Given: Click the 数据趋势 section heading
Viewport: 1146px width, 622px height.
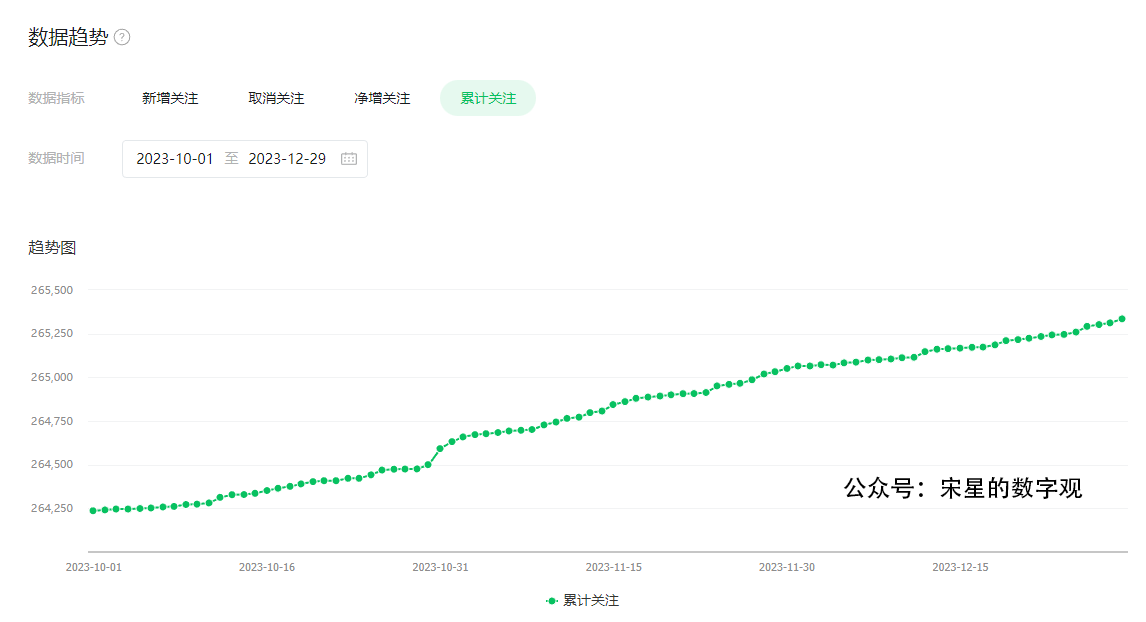Looking at the screenshot, I should 68,38.
